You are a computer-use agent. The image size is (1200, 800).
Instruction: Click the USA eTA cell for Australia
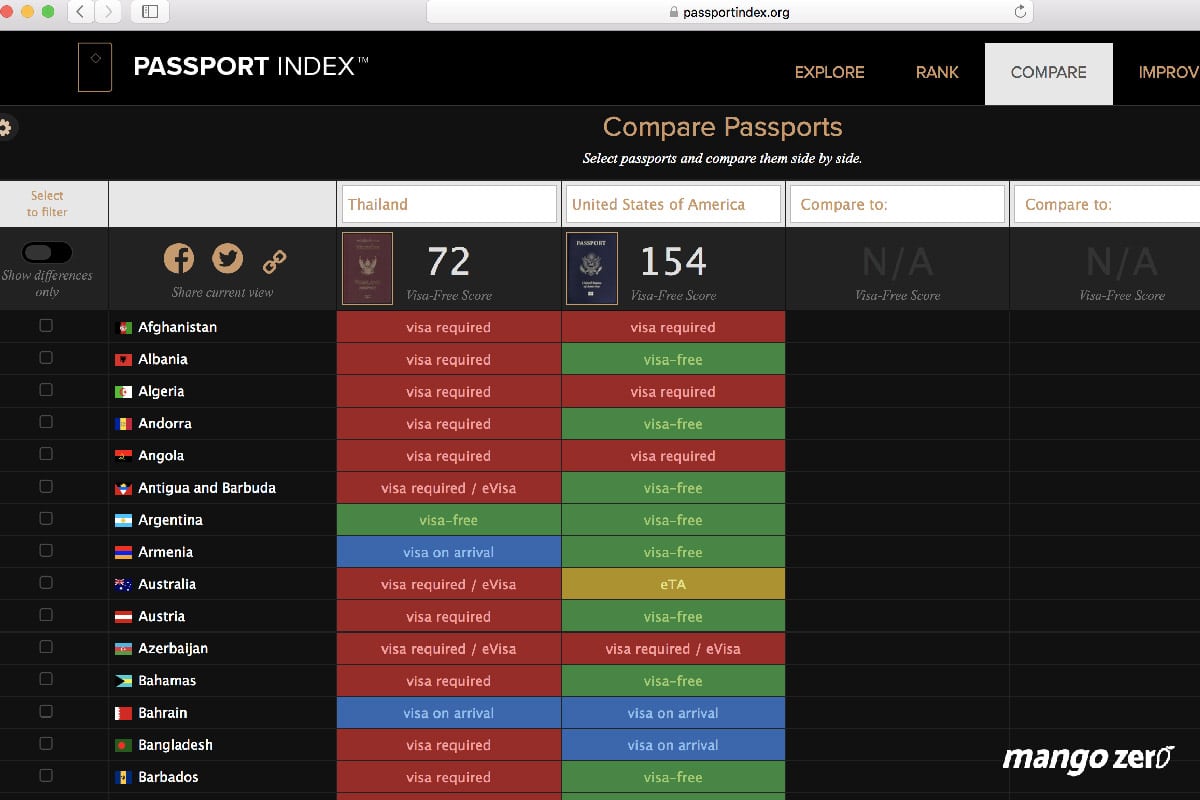click(x=673, y=584)
